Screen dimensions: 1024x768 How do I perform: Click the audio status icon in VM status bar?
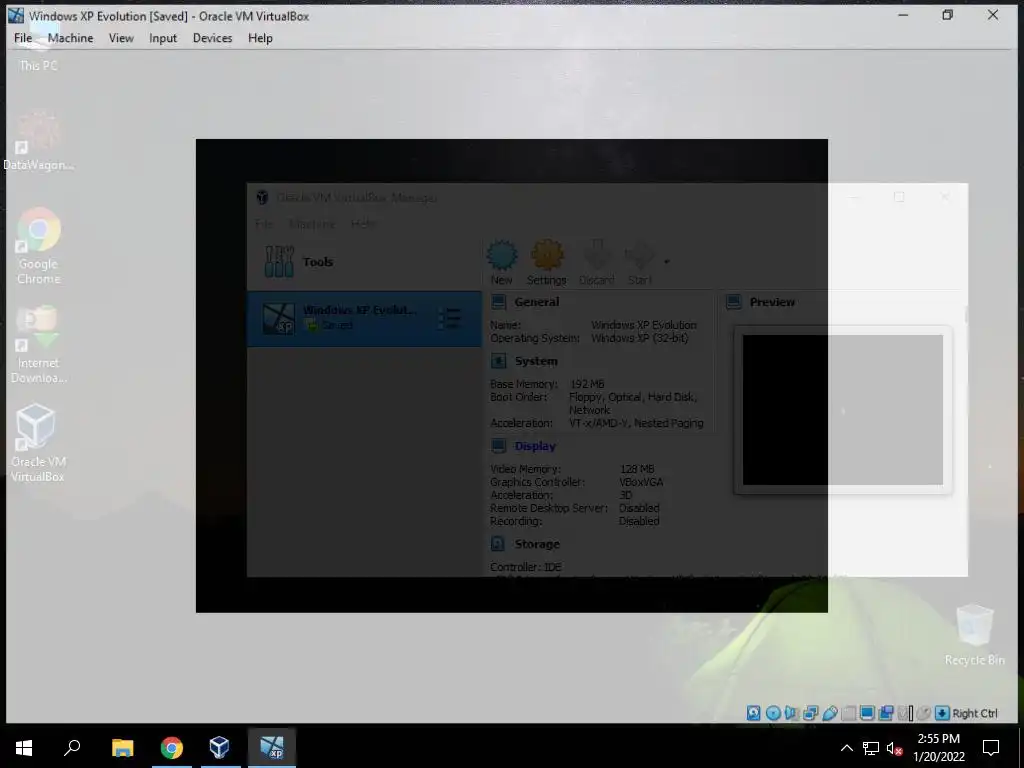point(792,713)
